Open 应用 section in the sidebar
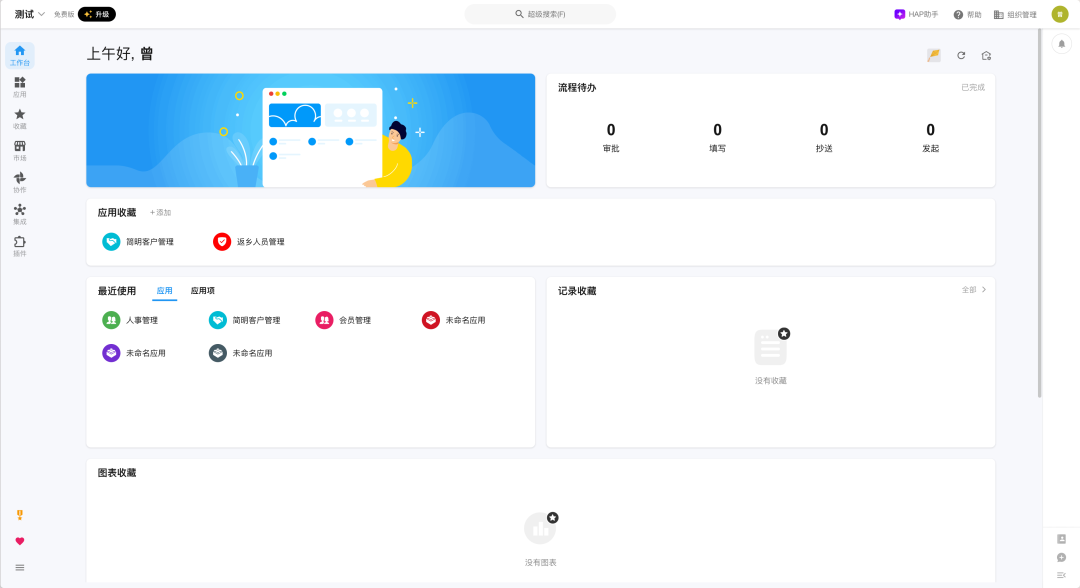Image resolution: width=1080 pixels, height=588 pixels. pos(19,87)
